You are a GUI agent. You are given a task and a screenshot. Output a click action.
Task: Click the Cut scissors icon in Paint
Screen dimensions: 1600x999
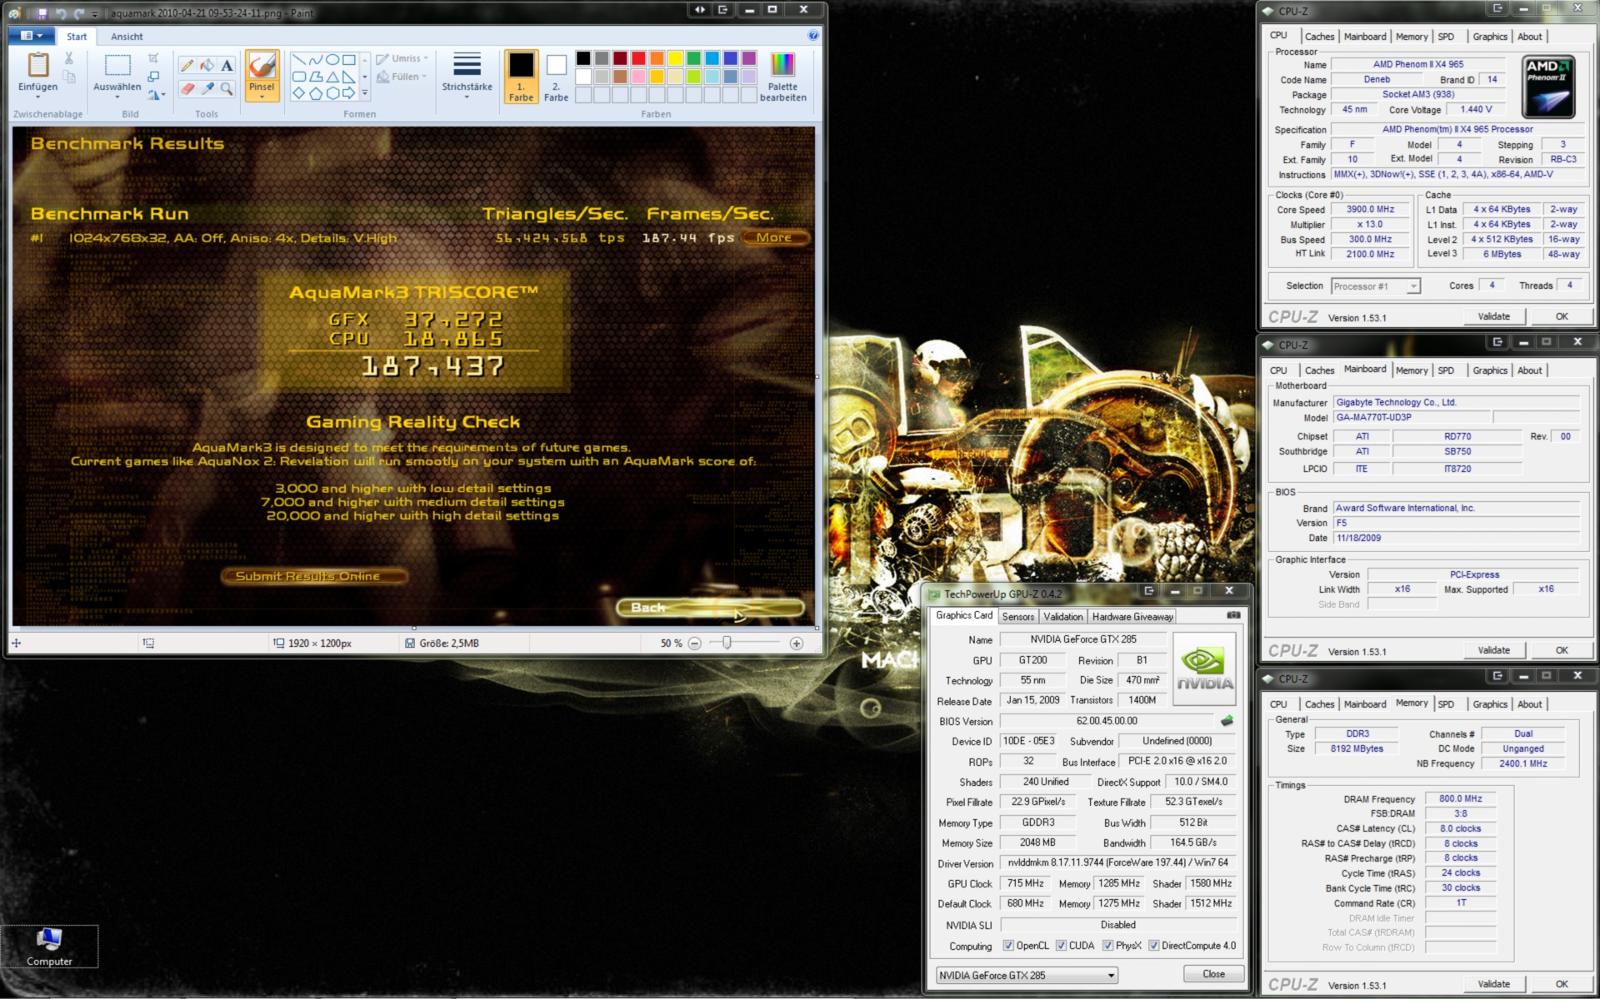[x=69, y=58]
